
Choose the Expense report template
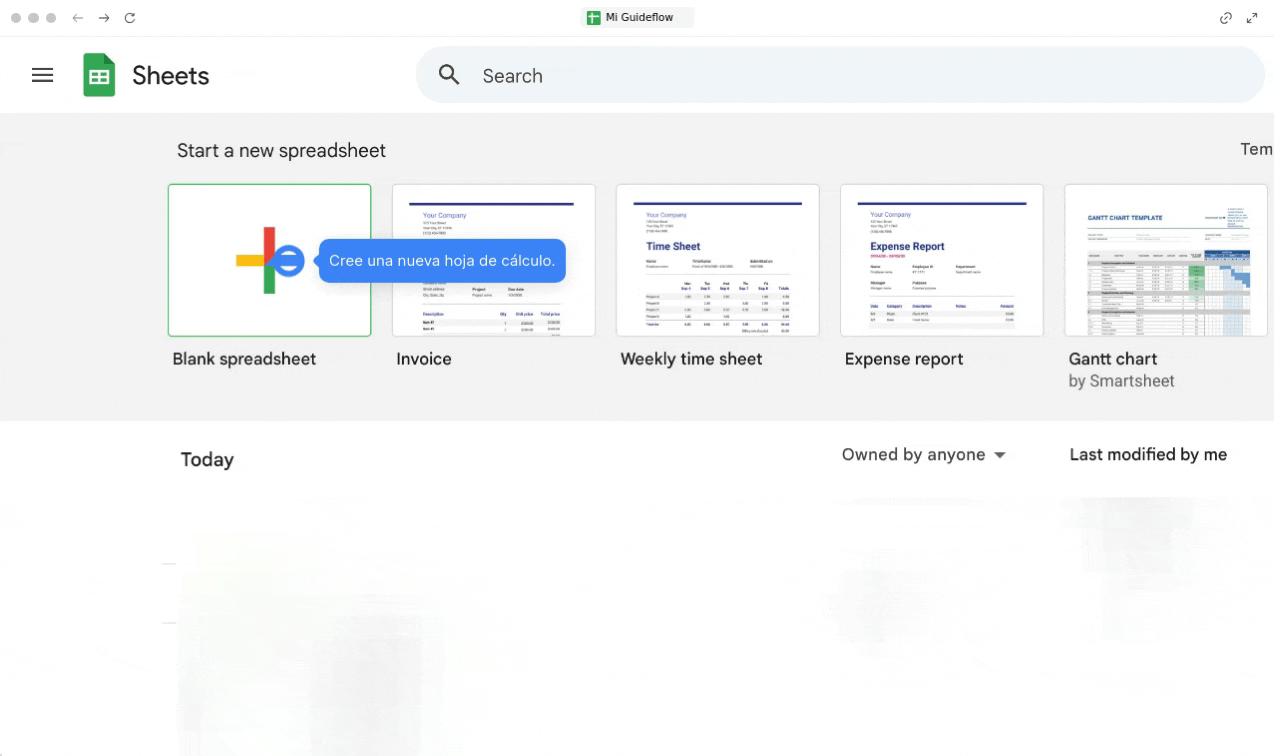pos(941,260)
